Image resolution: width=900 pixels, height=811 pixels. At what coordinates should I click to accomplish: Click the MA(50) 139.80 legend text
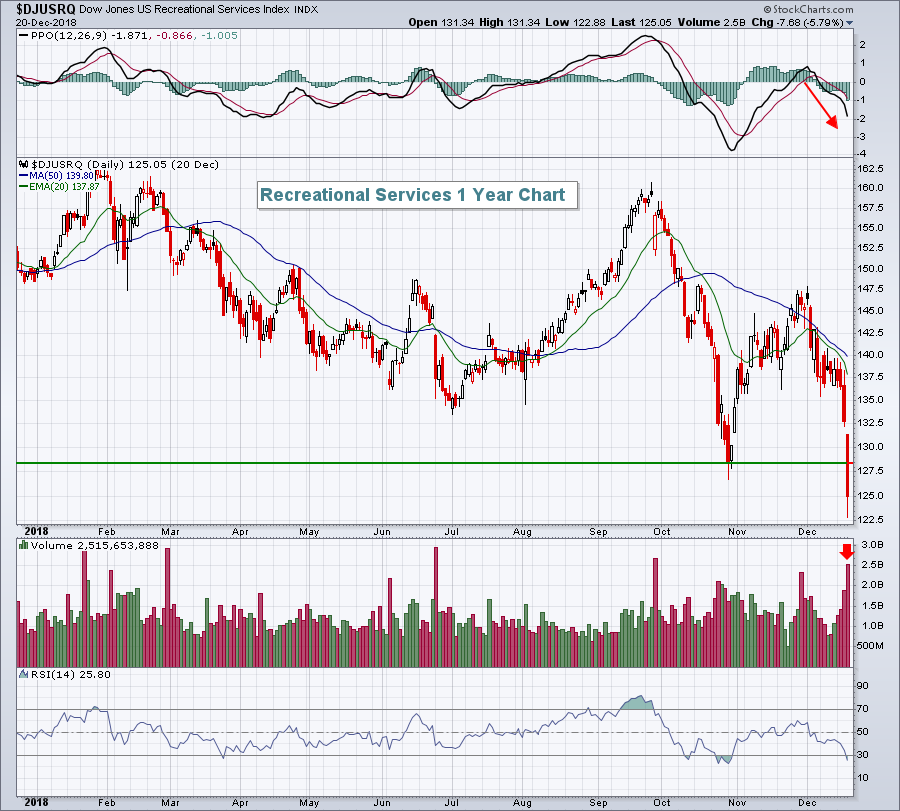pos(61,176)
